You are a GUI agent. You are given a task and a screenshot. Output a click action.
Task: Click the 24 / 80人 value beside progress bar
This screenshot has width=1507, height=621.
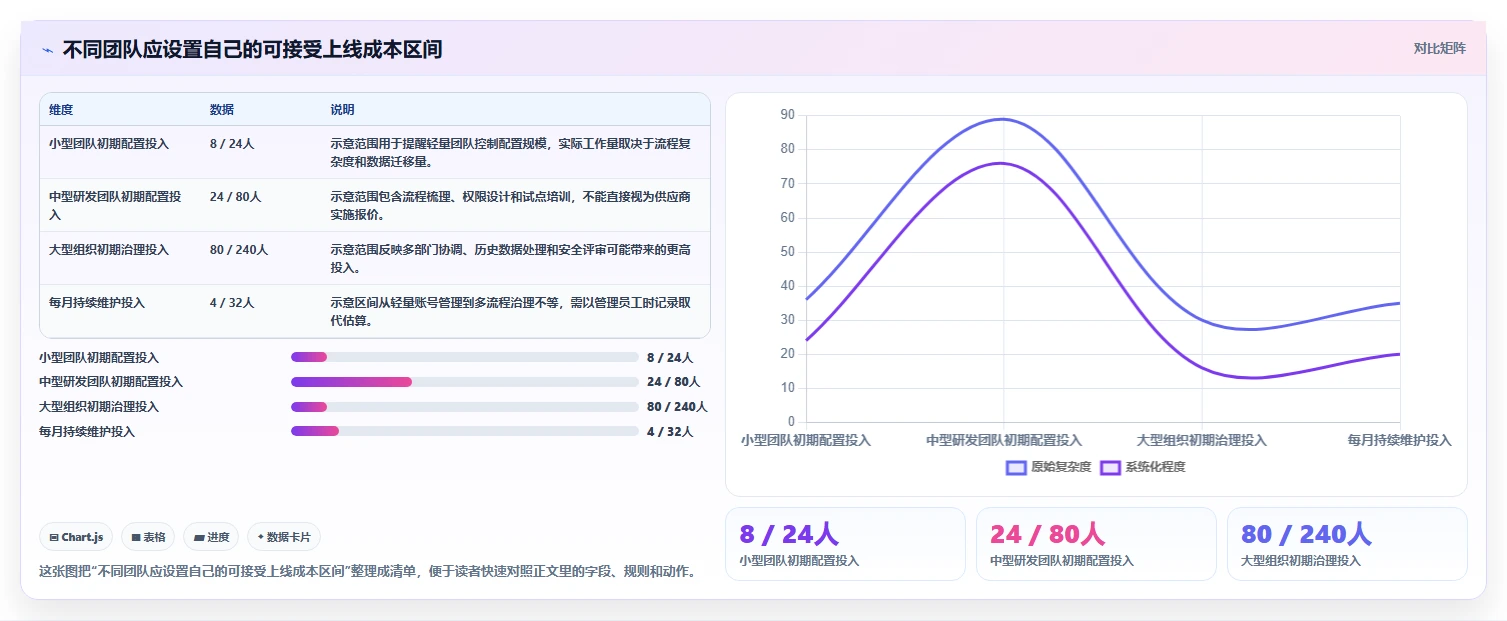click(673, 382)
